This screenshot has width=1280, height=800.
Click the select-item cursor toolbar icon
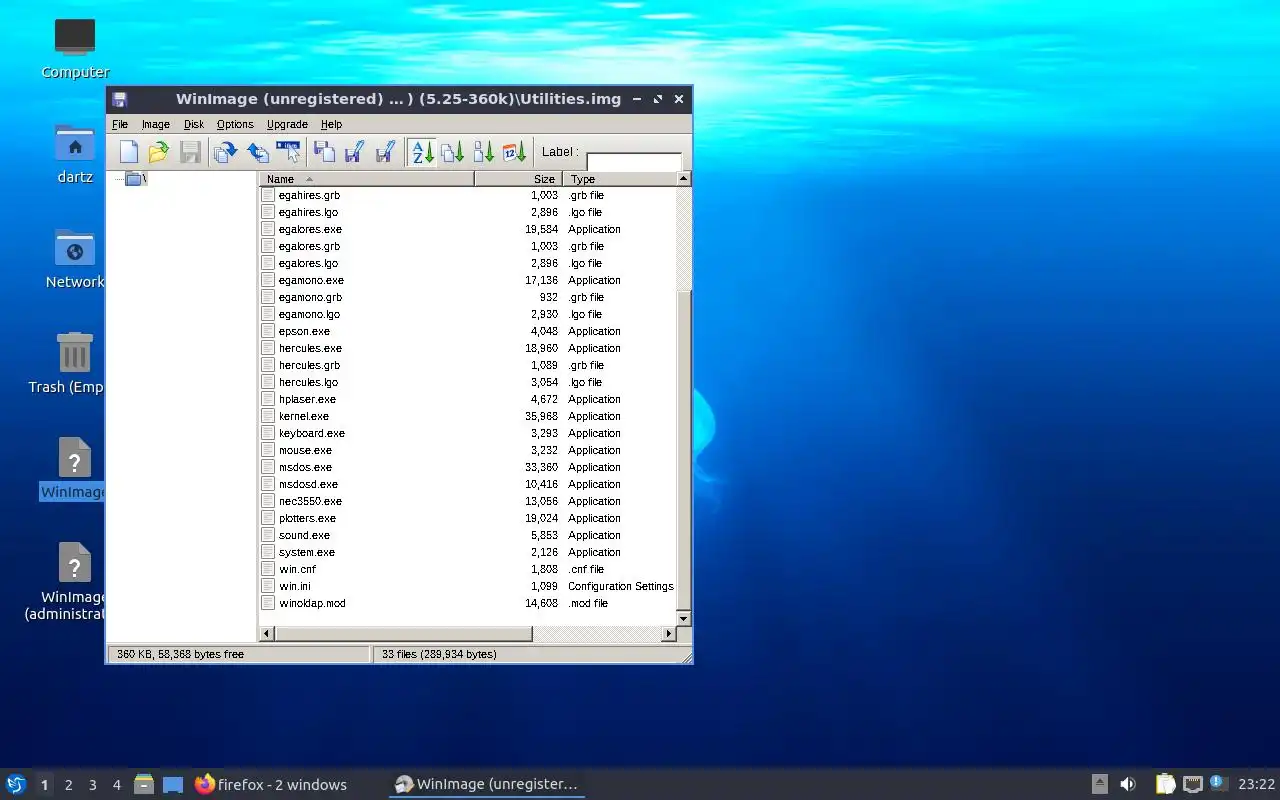(x=288, y=152)
